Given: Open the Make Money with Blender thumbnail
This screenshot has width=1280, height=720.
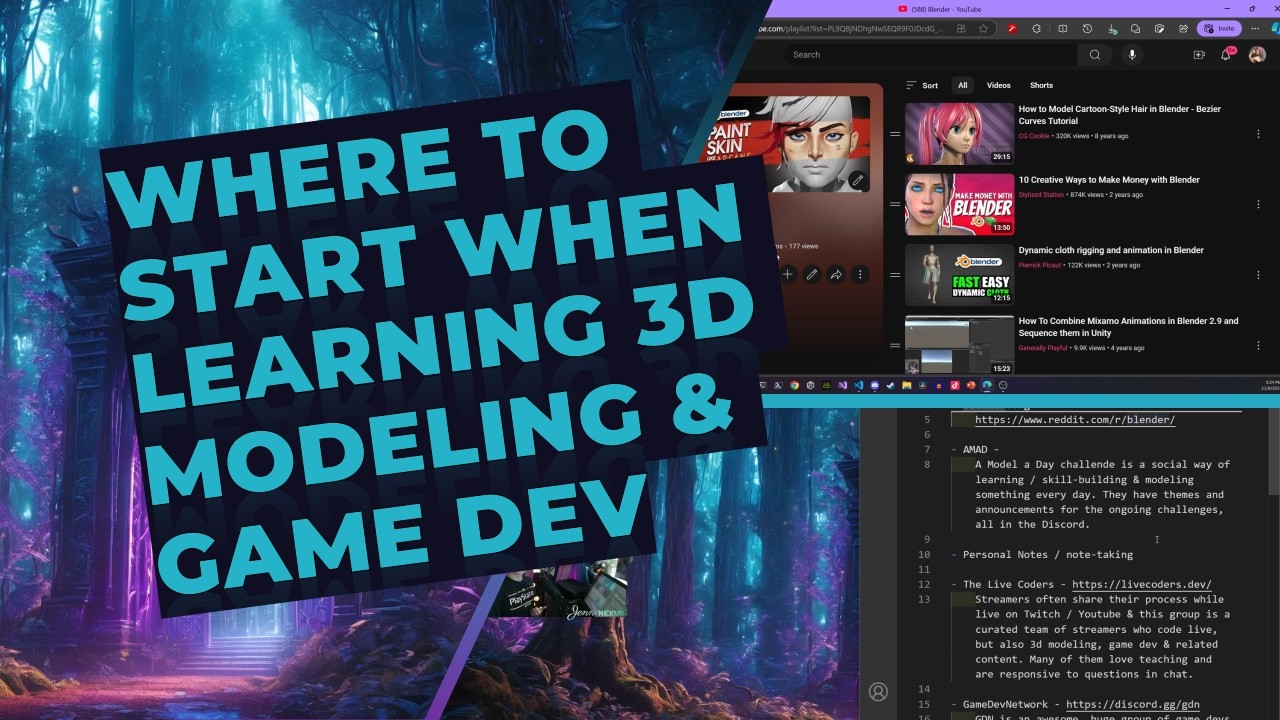Looking at the screenshot, I should [959, 204].
